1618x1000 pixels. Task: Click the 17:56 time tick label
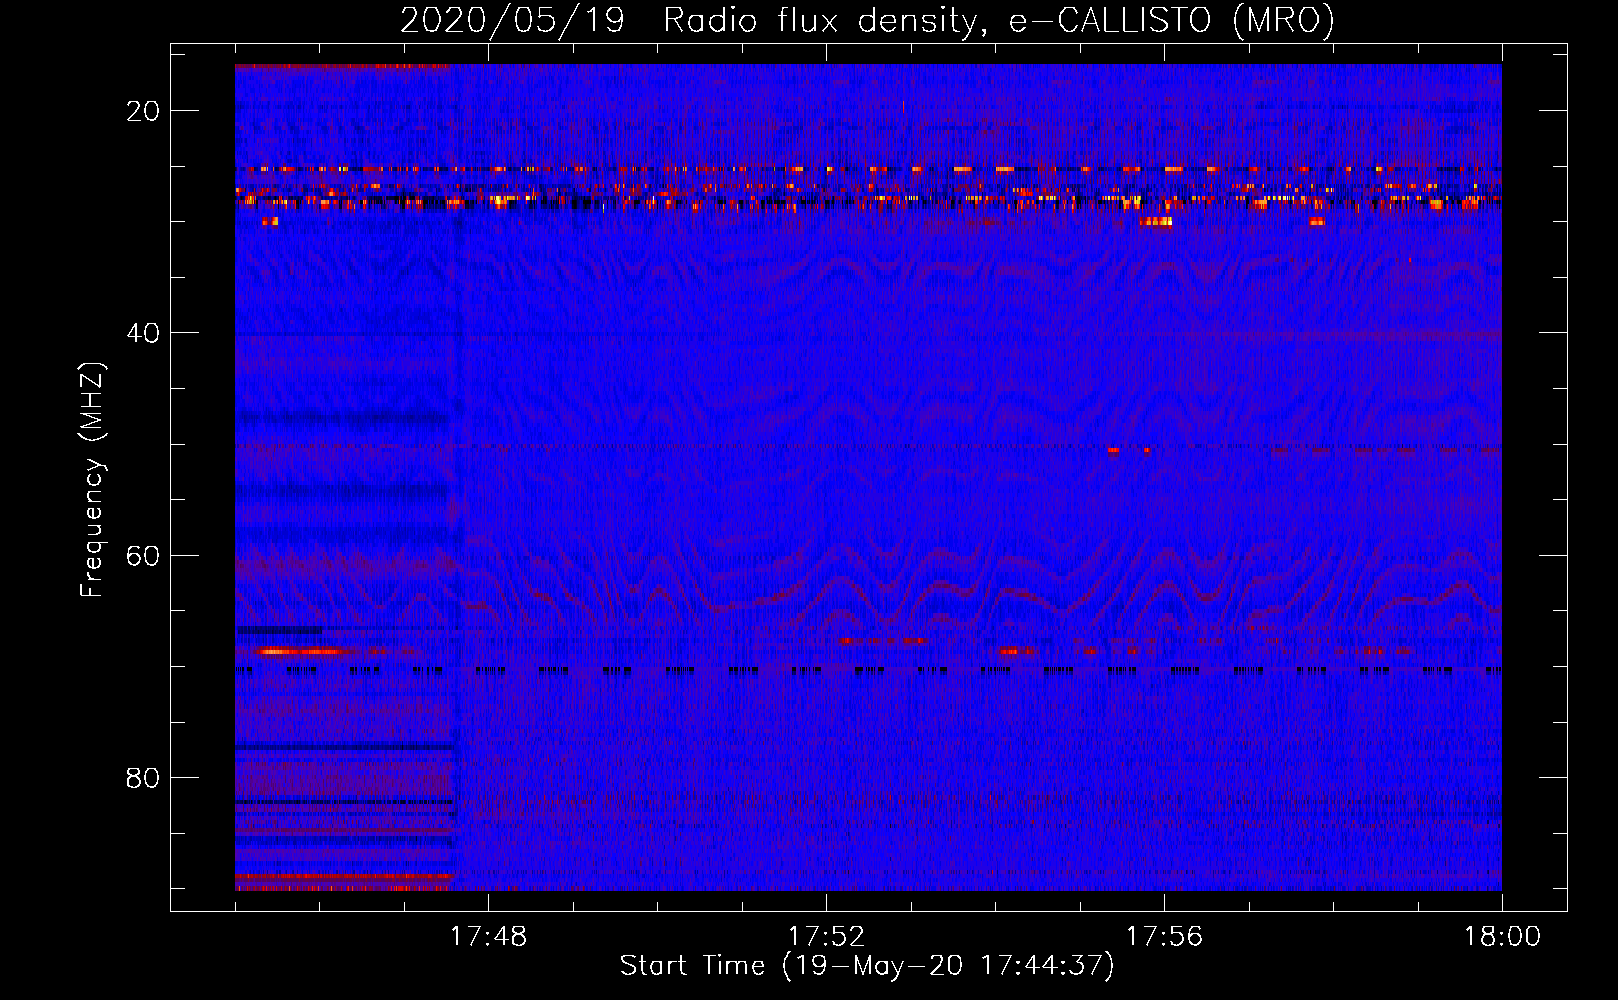1164,937
